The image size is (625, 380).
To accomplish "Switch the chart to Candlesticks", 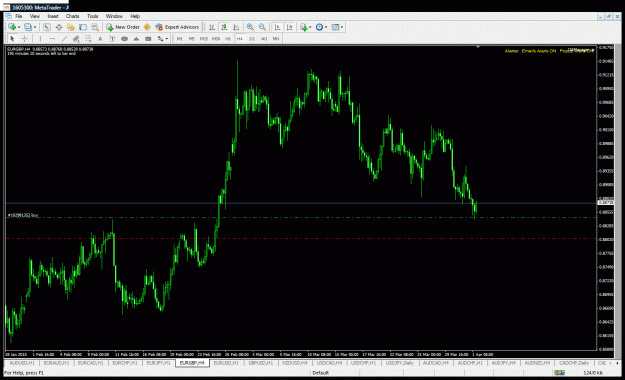I will click(224, 27).
